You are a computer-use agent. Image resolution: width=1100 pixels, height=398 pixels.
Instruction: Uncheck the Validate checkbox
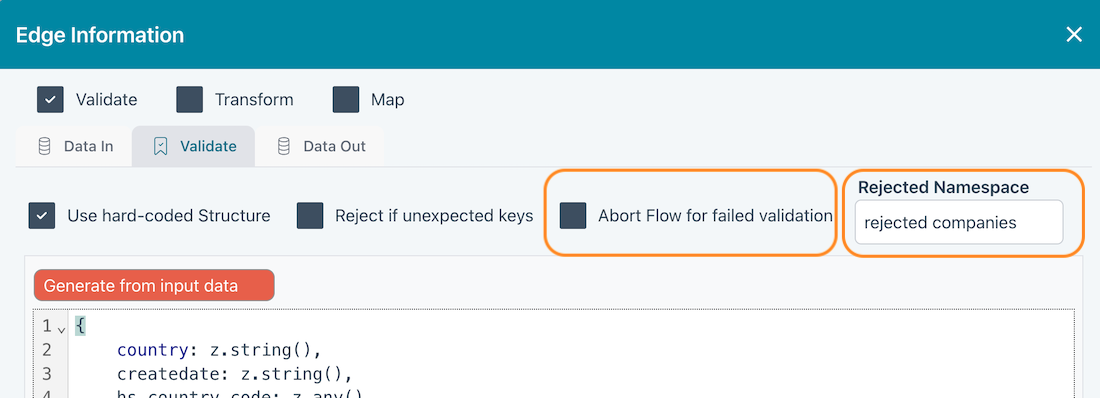point(50,100)
